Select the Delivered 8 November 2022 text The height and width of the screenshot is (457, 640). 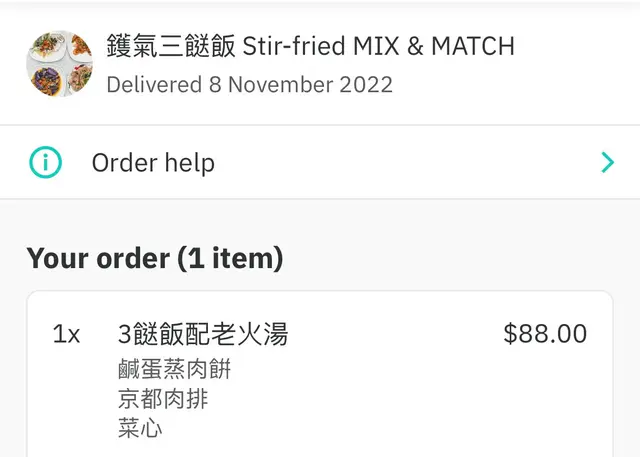click(249, 84)
